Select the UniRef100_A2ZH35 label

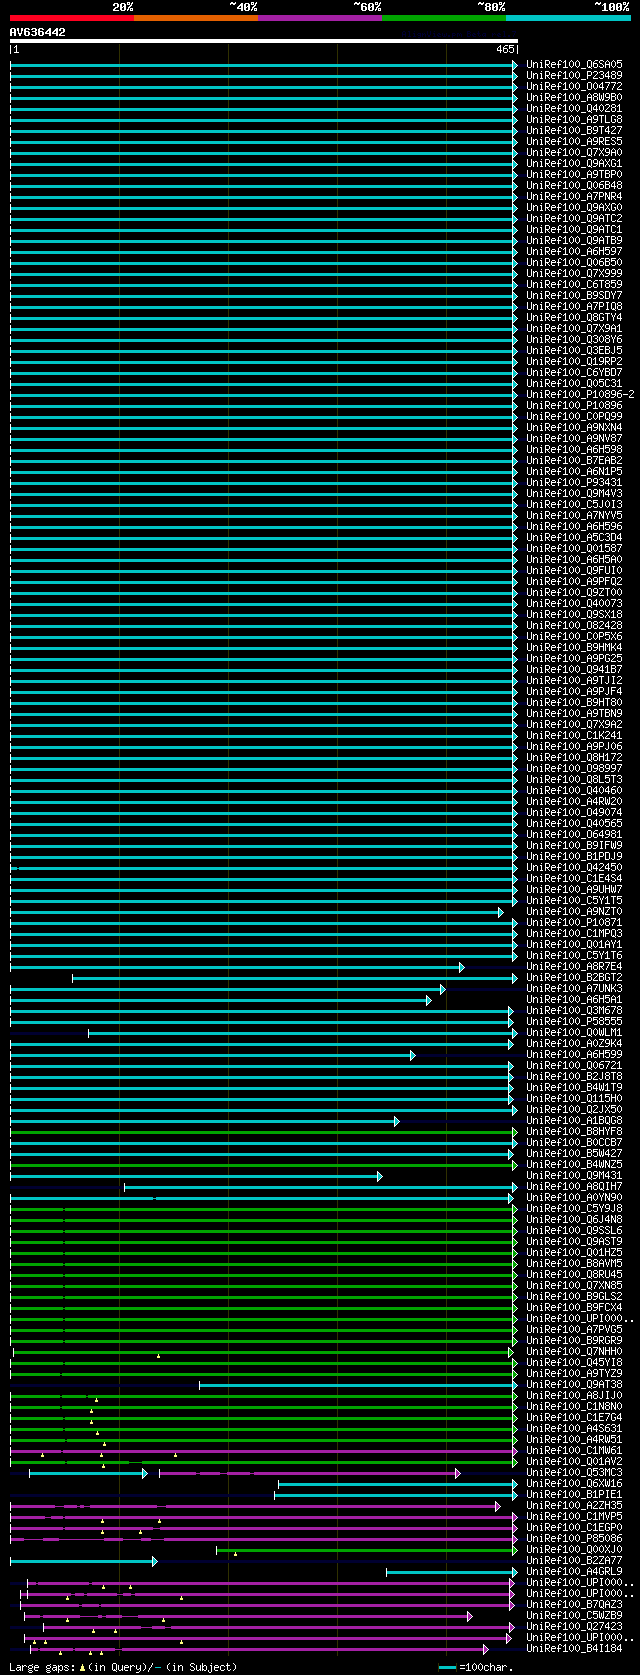pyautogui.click(x=574, y=1505)
